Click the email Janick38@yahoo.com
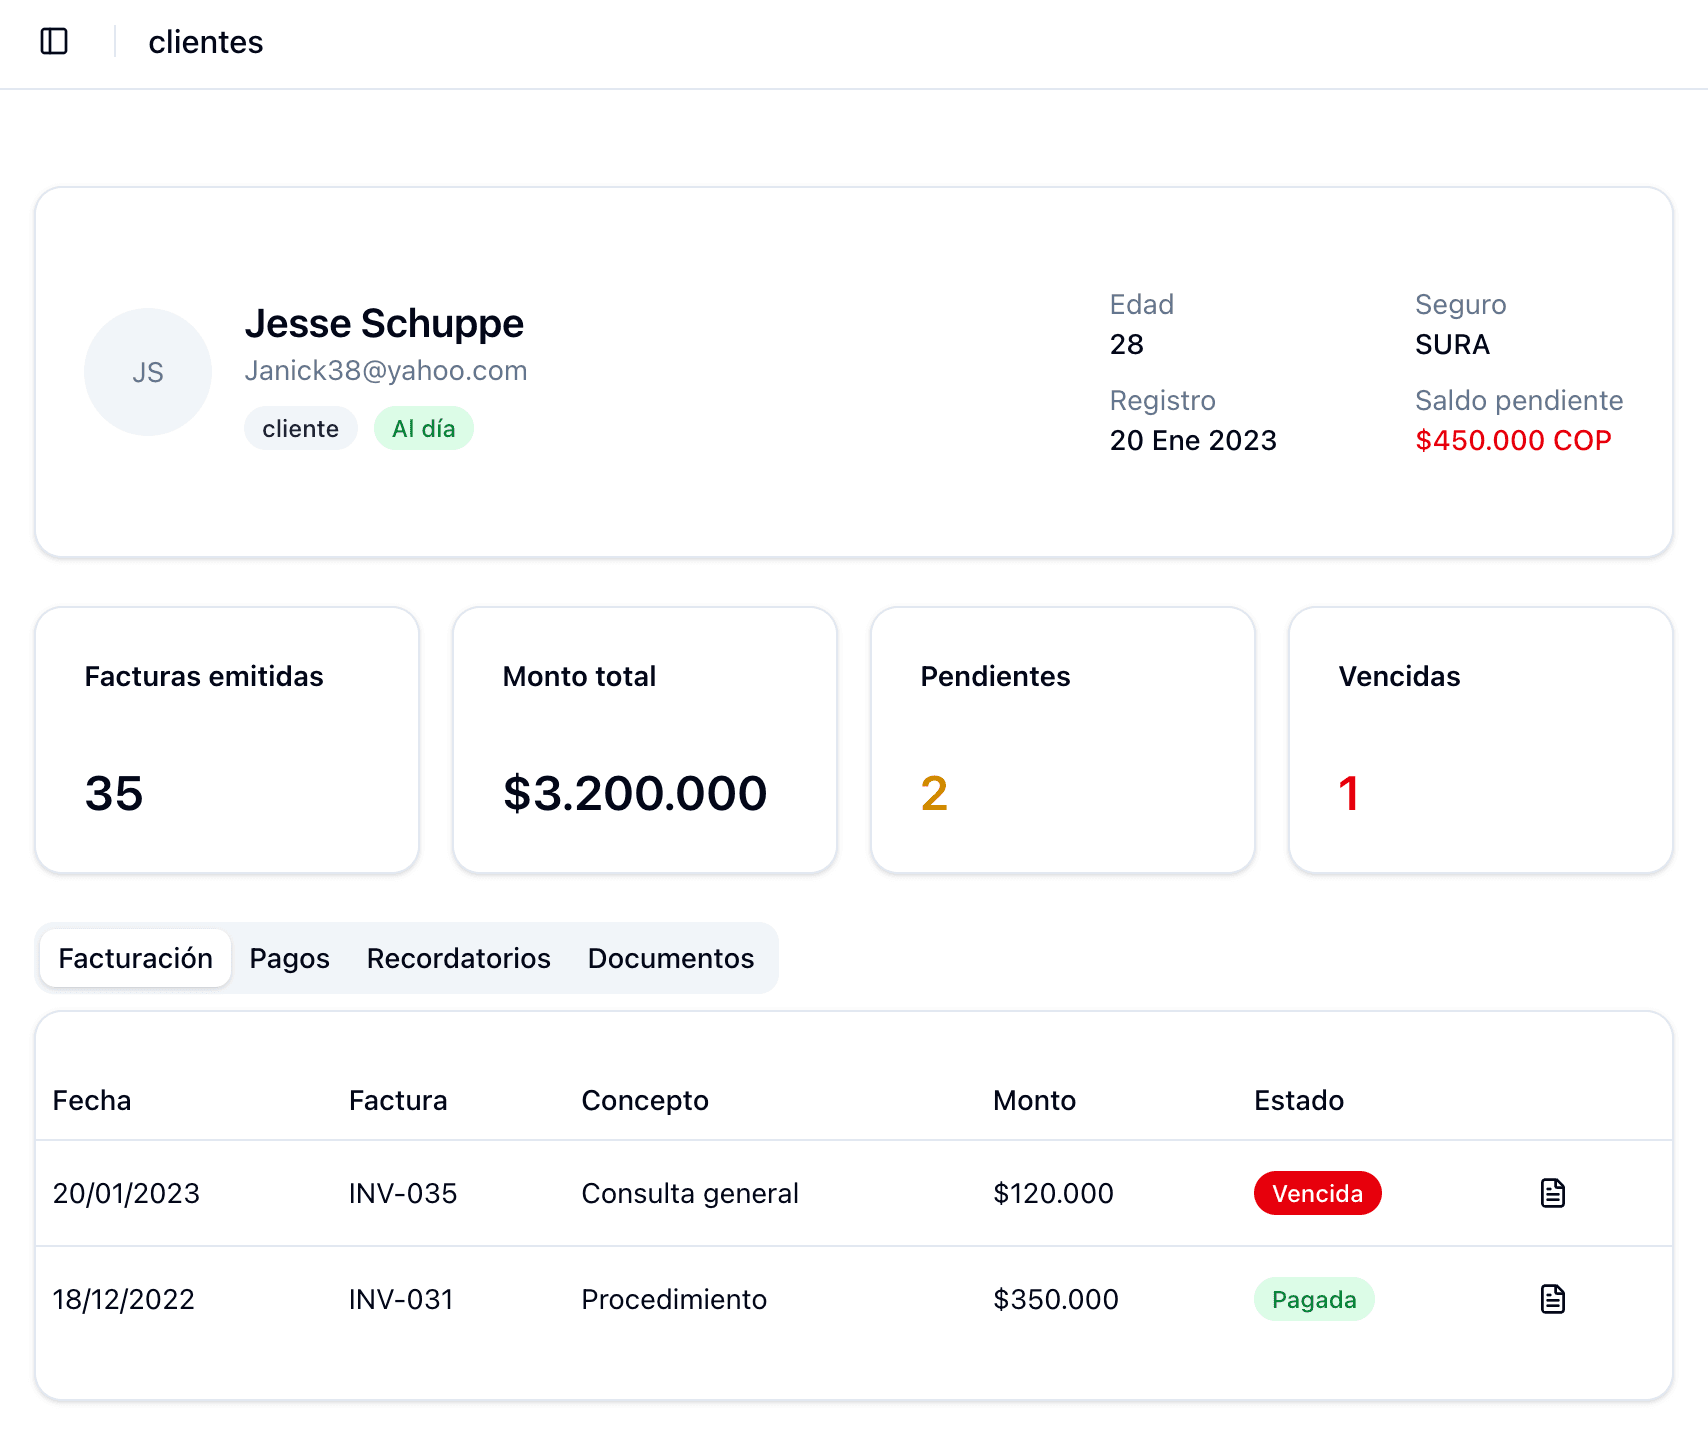The height and width of the screenshot is (1438, 1708). (x=387, y=370)
